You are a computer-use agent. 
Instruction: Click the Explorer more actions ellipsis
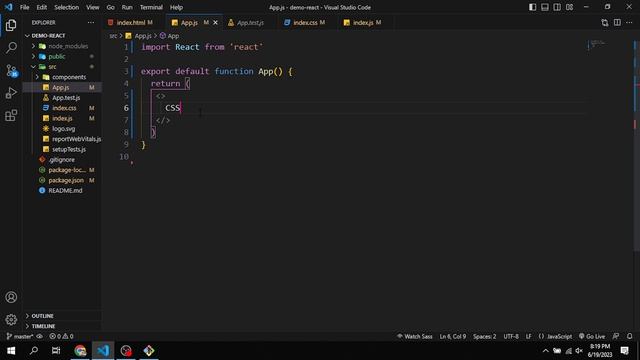click(x=91, y=22)
